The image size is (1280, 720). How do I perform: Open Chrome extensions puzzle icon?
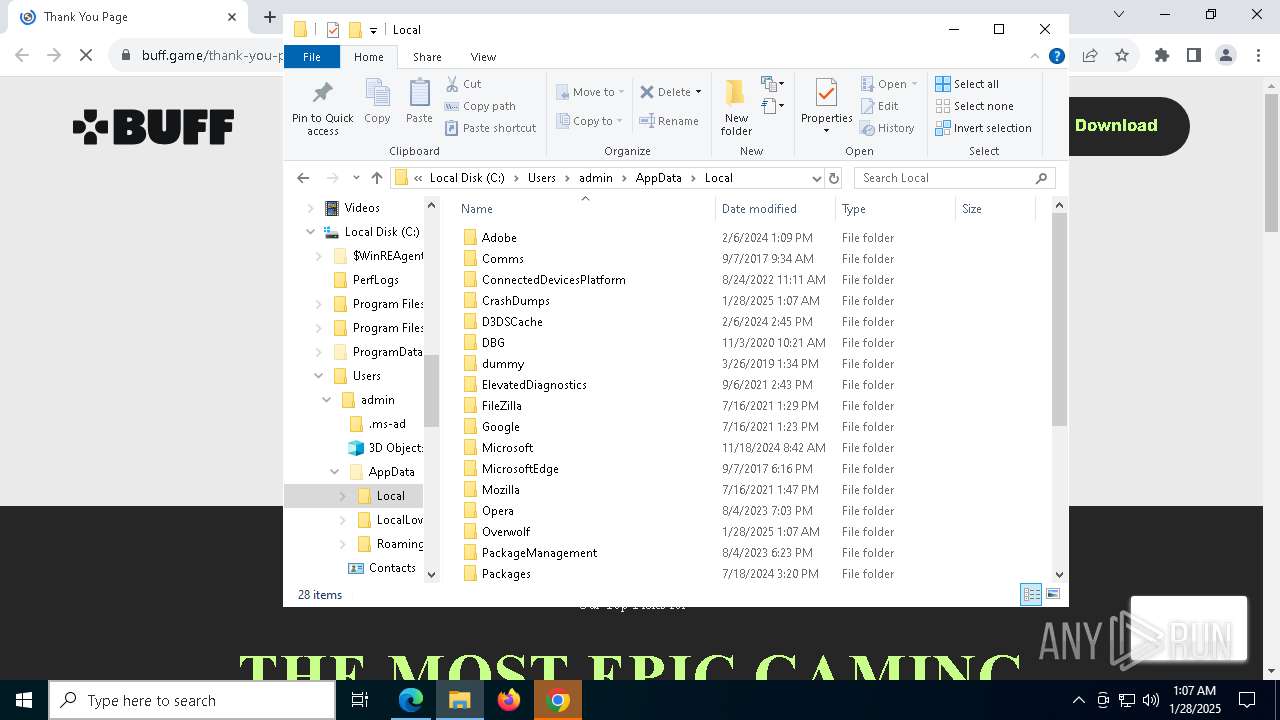[1161, 55]
